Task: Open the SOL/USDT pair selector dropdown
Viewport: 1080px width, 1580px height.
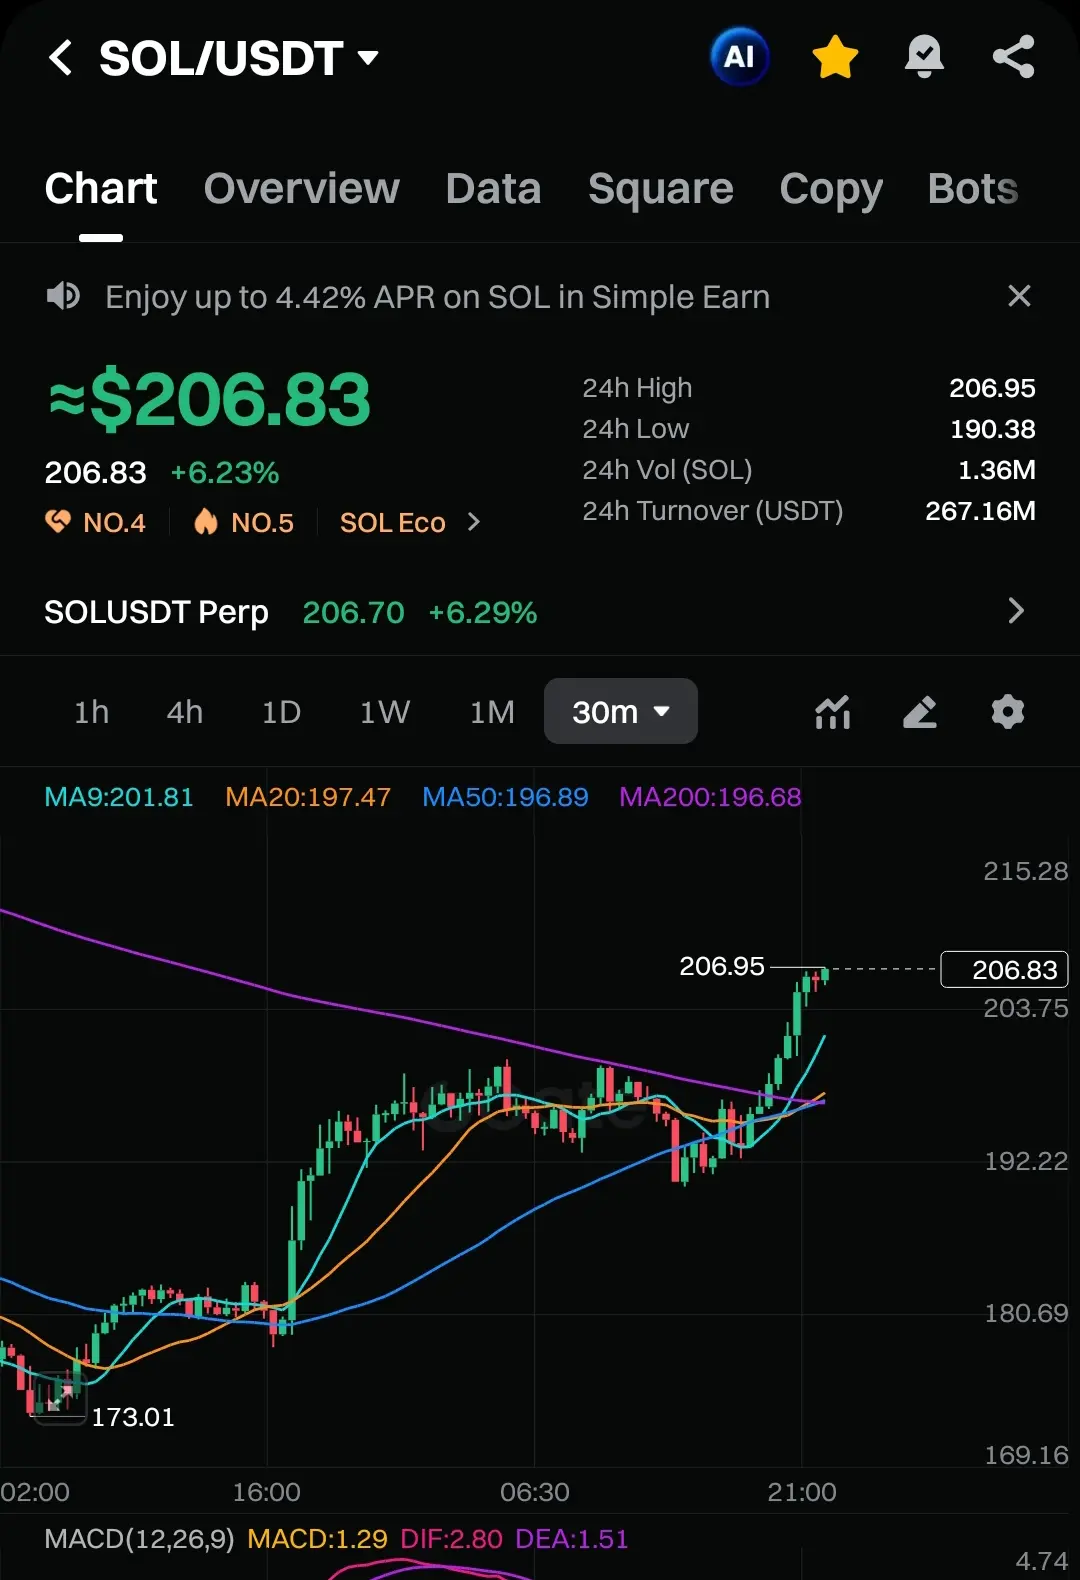Action: coord(238,58)
